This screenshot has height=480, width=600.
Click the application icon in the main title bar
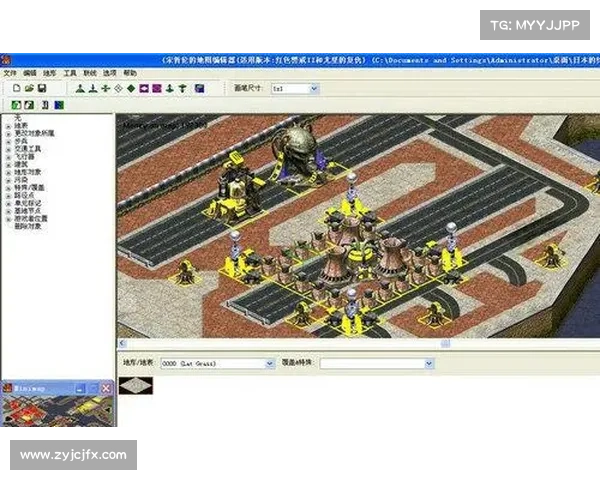click(x=6, y=60)
